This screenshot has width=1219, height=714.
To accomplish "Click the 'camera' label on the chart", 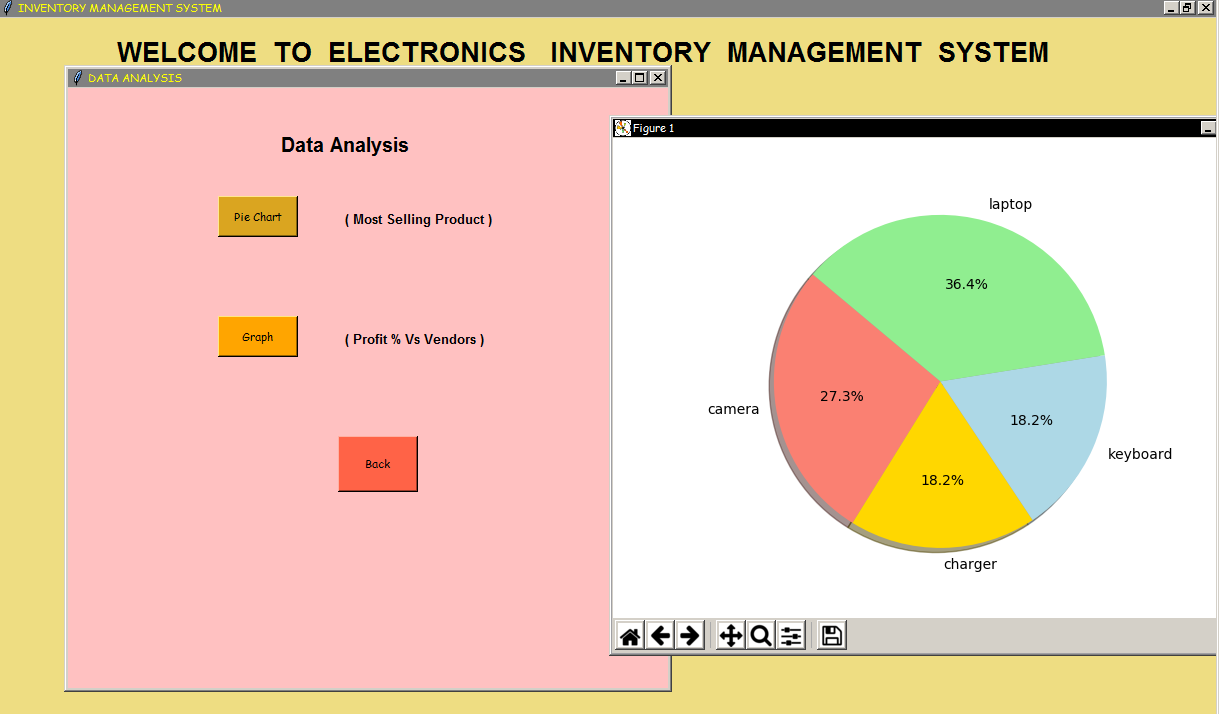I will 733,409.
